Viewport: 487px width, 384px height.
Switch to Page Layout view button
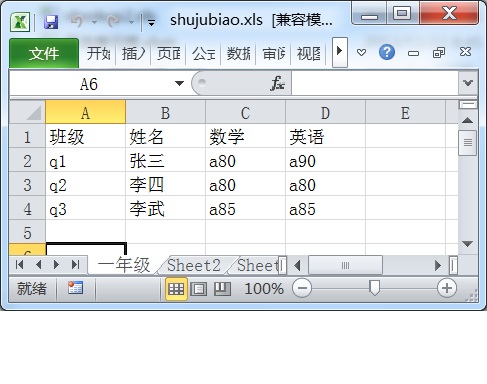click(x=199, y=289)
